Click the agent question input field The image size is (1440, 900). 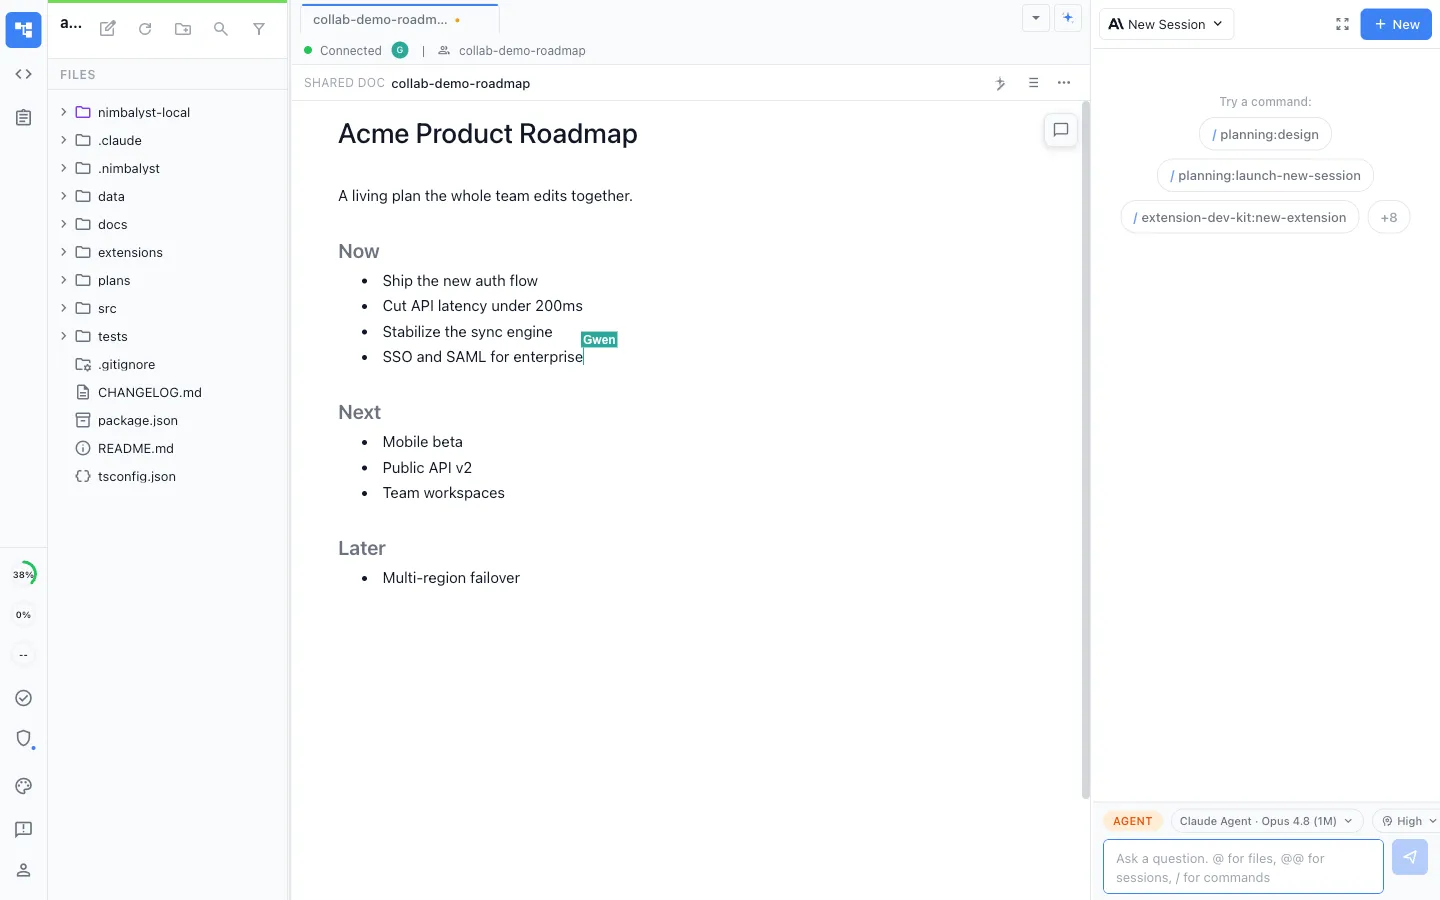(1243, 867)
